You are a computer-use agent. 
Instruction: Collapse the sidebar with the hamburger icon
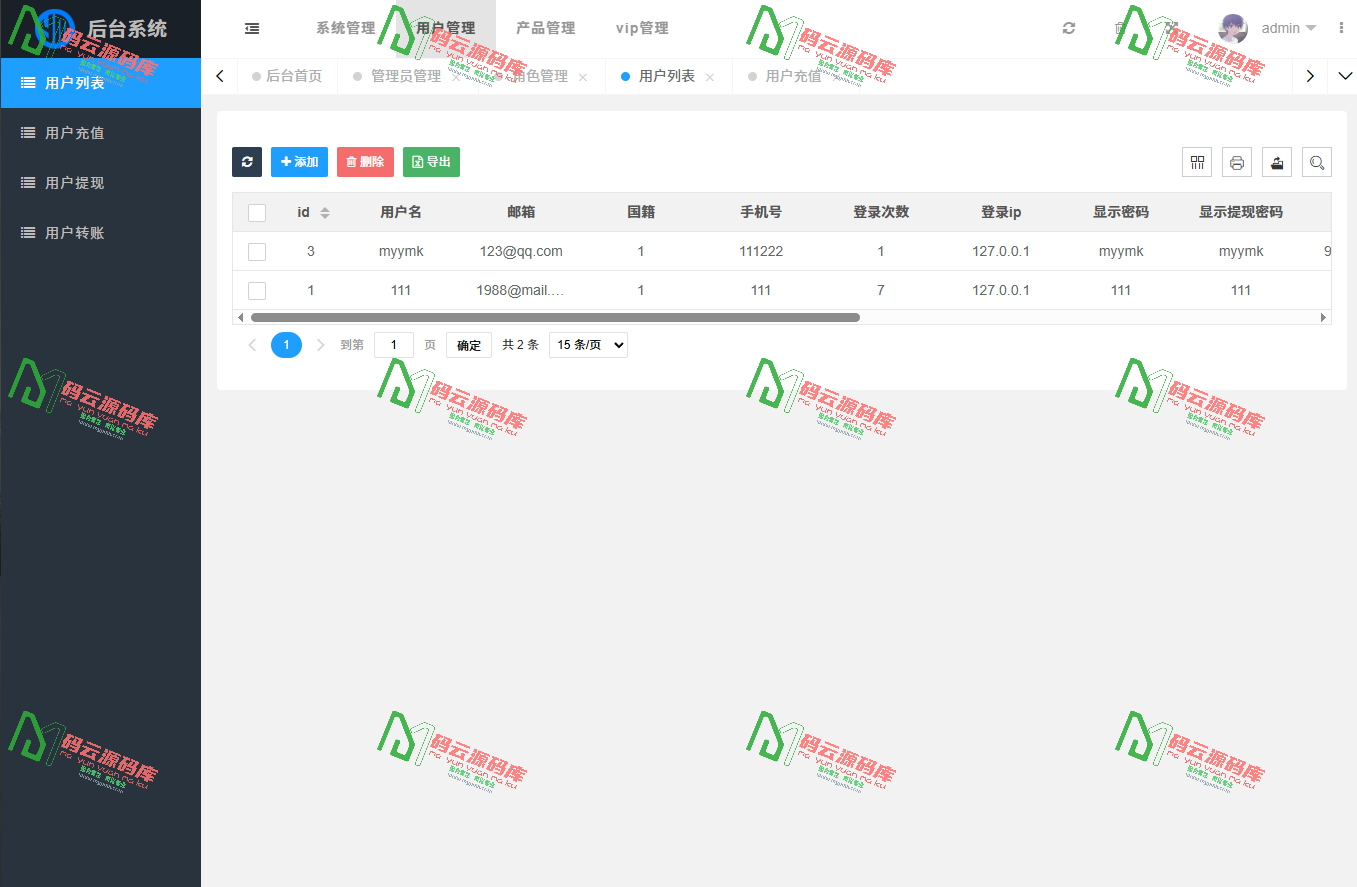(x=251, y=28)
